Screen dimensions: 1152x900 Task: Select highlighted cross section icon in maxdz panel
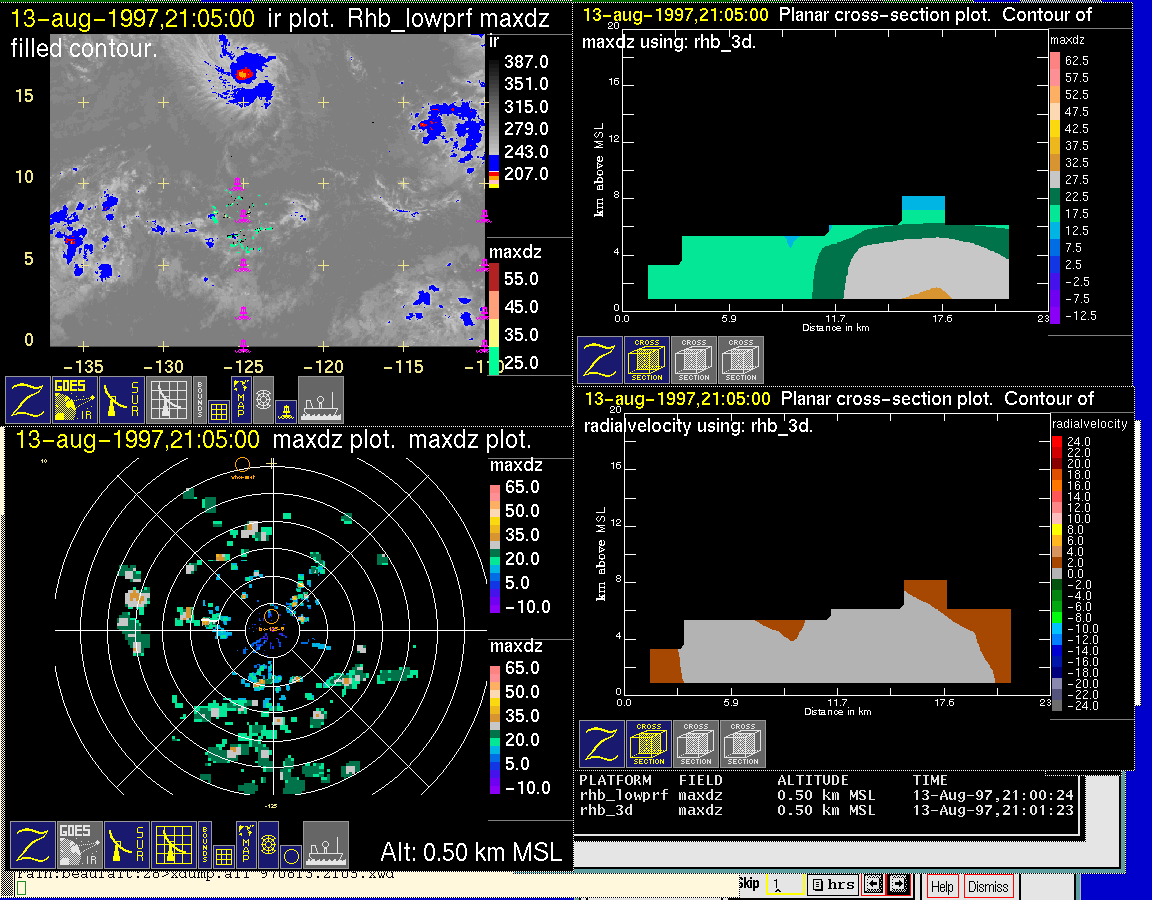647,360
